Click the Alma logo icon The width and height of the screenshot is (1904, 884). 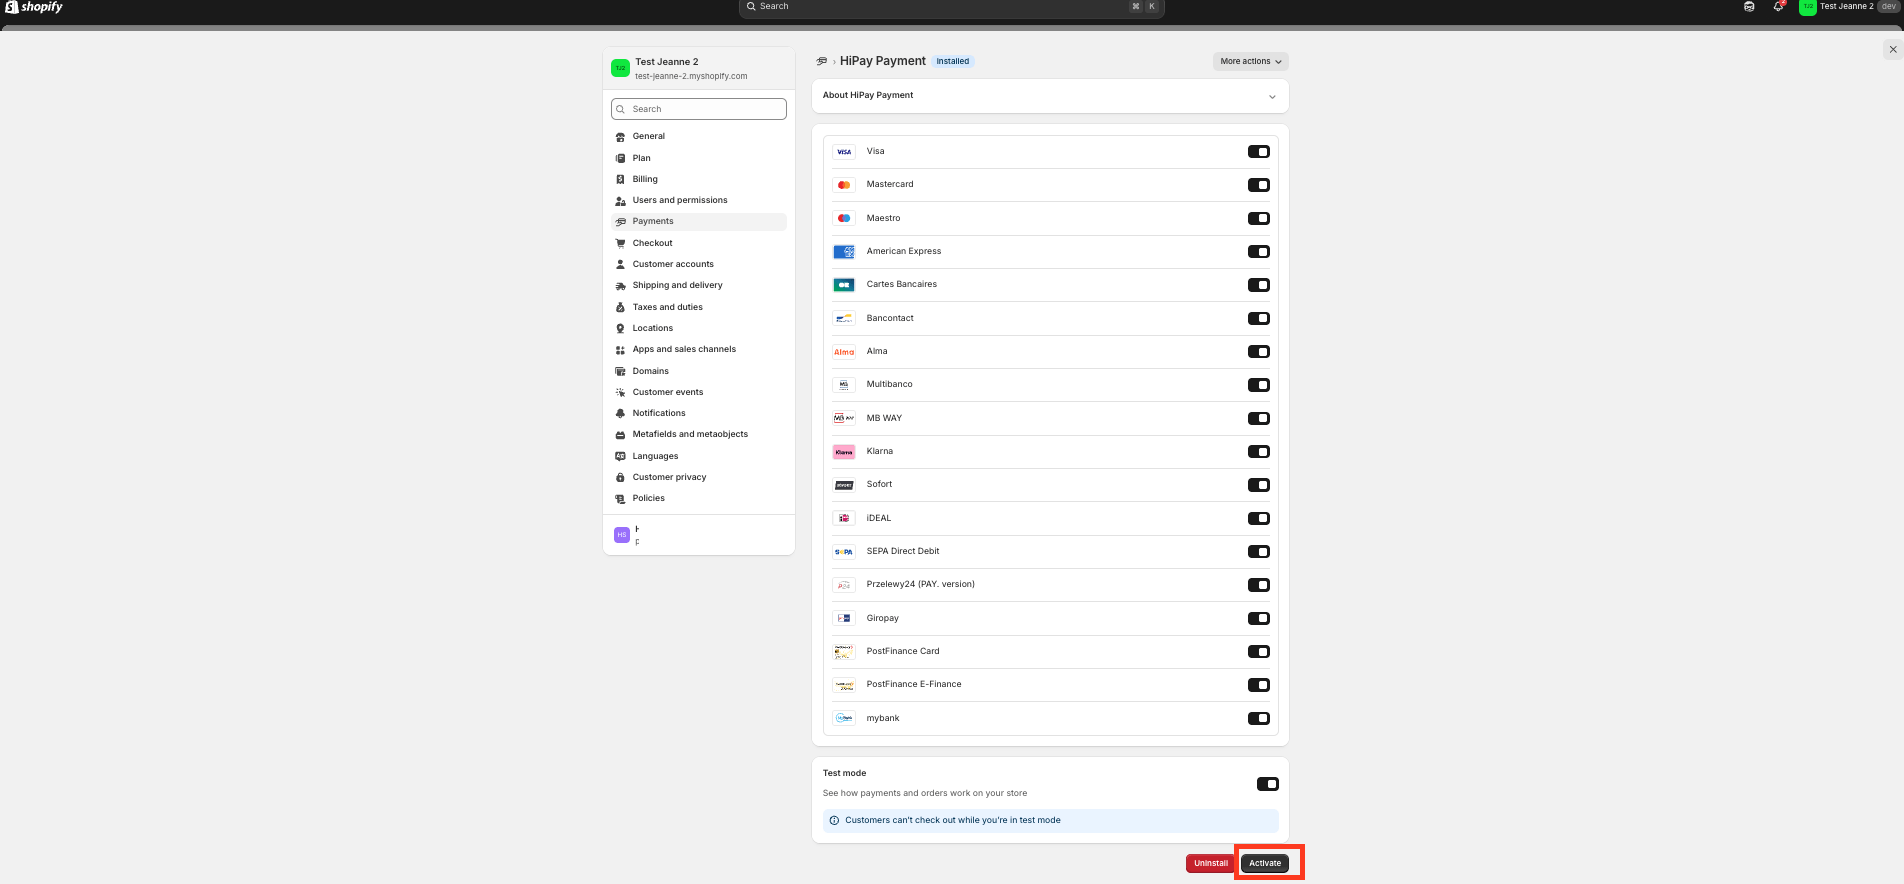(x=844, y=352)
